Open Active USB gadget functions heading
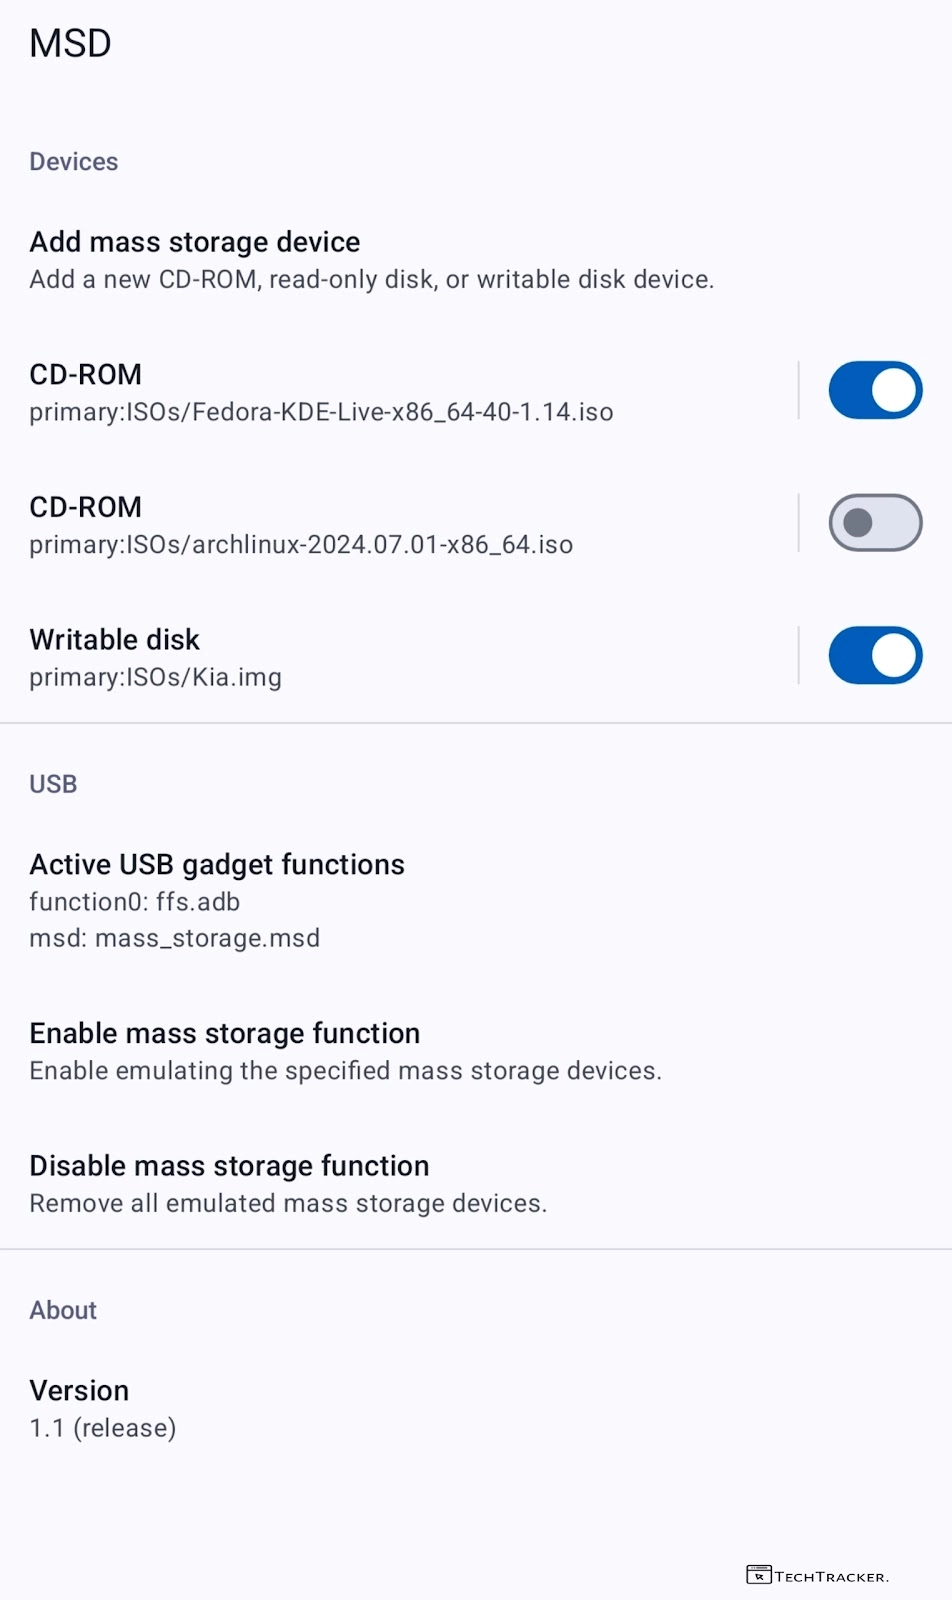952x1600 pixels. point(217,864)
